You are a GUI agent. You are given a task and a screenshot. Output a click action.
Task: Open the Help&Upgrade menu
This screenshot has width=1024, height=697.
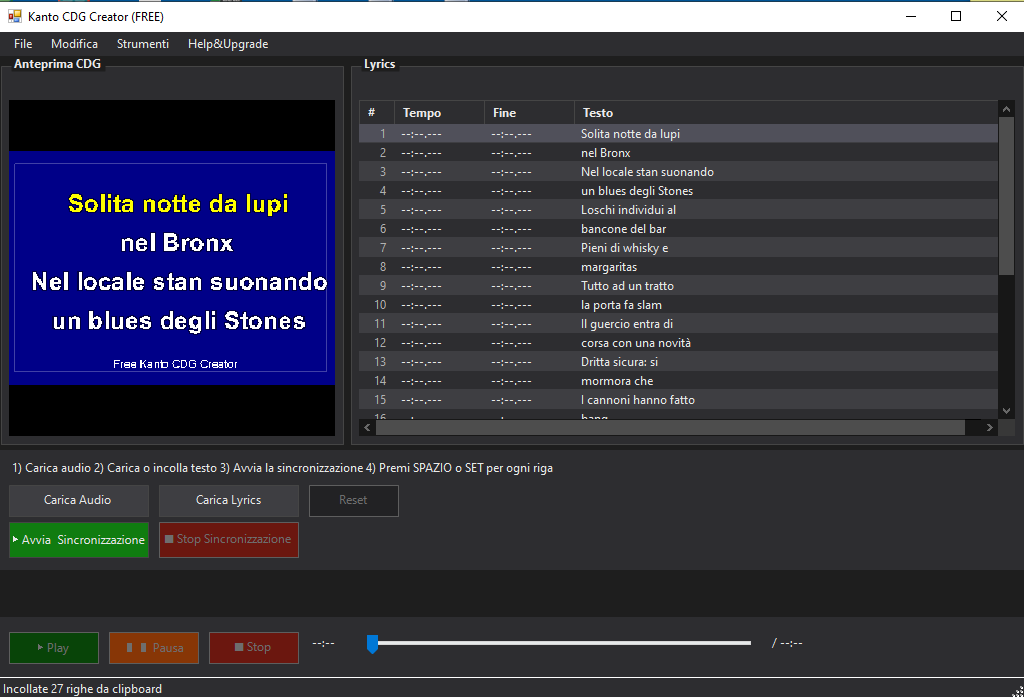(x=228, y=44)
